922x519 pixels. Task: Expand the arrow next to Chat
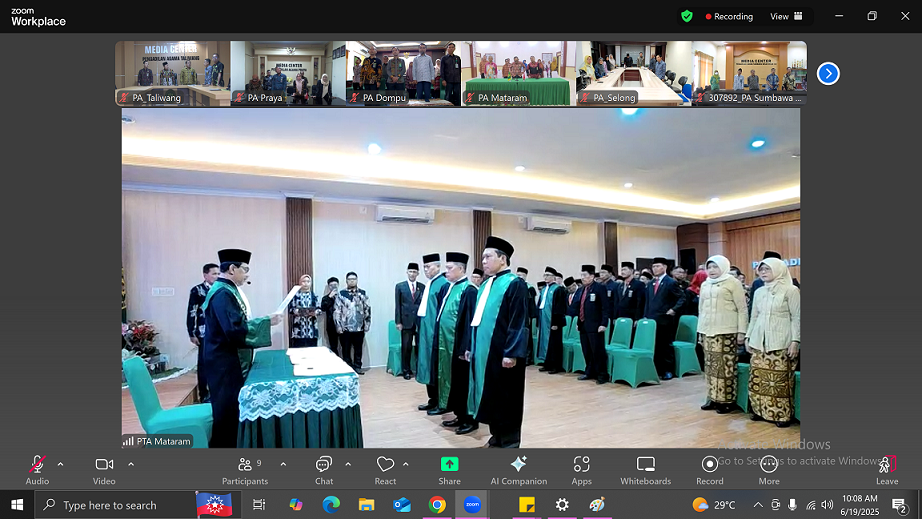coord(348,464)
